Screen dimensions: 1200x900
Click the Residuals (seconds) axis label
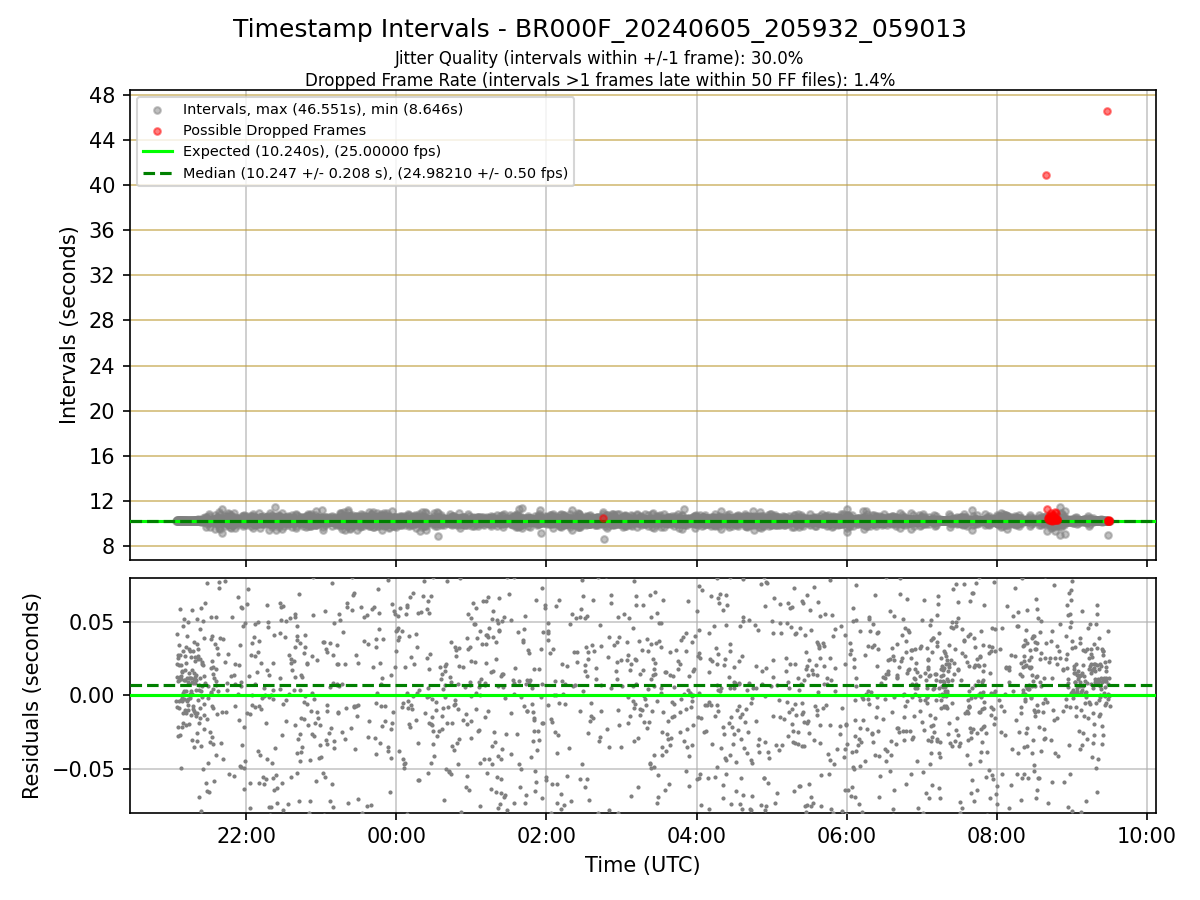point(31,696)
